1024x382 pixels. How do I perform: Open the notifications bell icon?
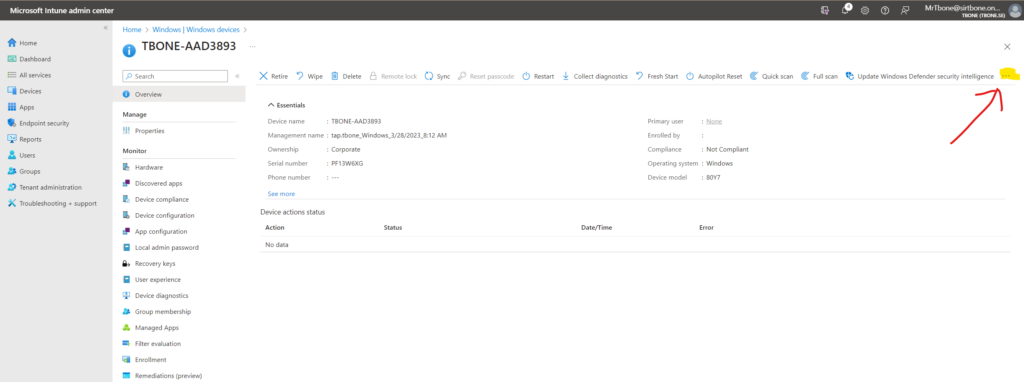coord(846,10)
